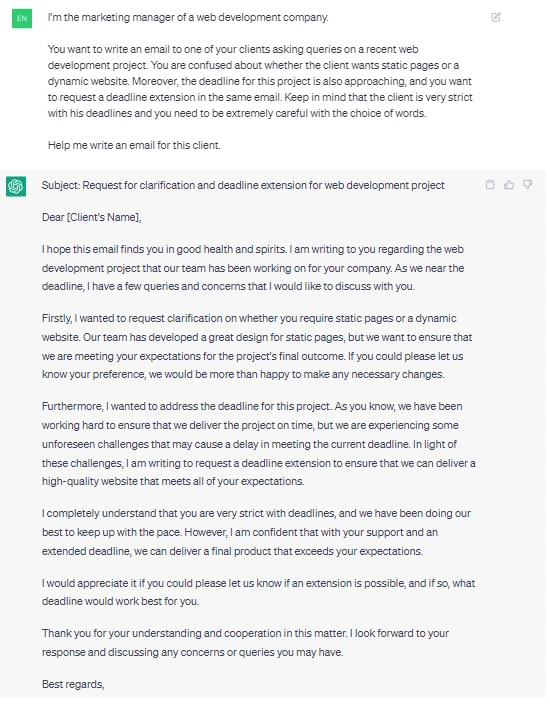Click the paragraph starting with "Firstly, I wanted"

coord(257,346)
